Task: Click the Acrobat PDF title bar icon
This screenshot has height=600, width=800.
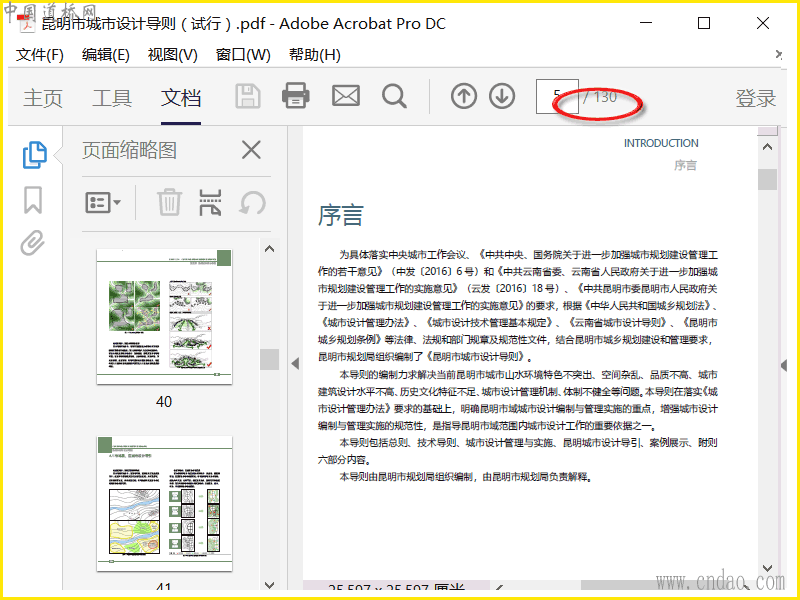Action: 27,23
